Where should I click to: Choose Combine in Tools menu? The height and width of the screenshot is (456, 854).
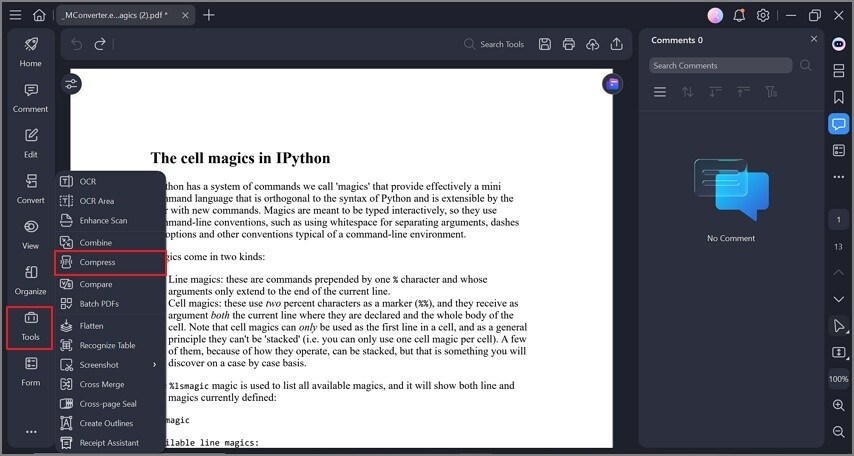pos(111,242)
